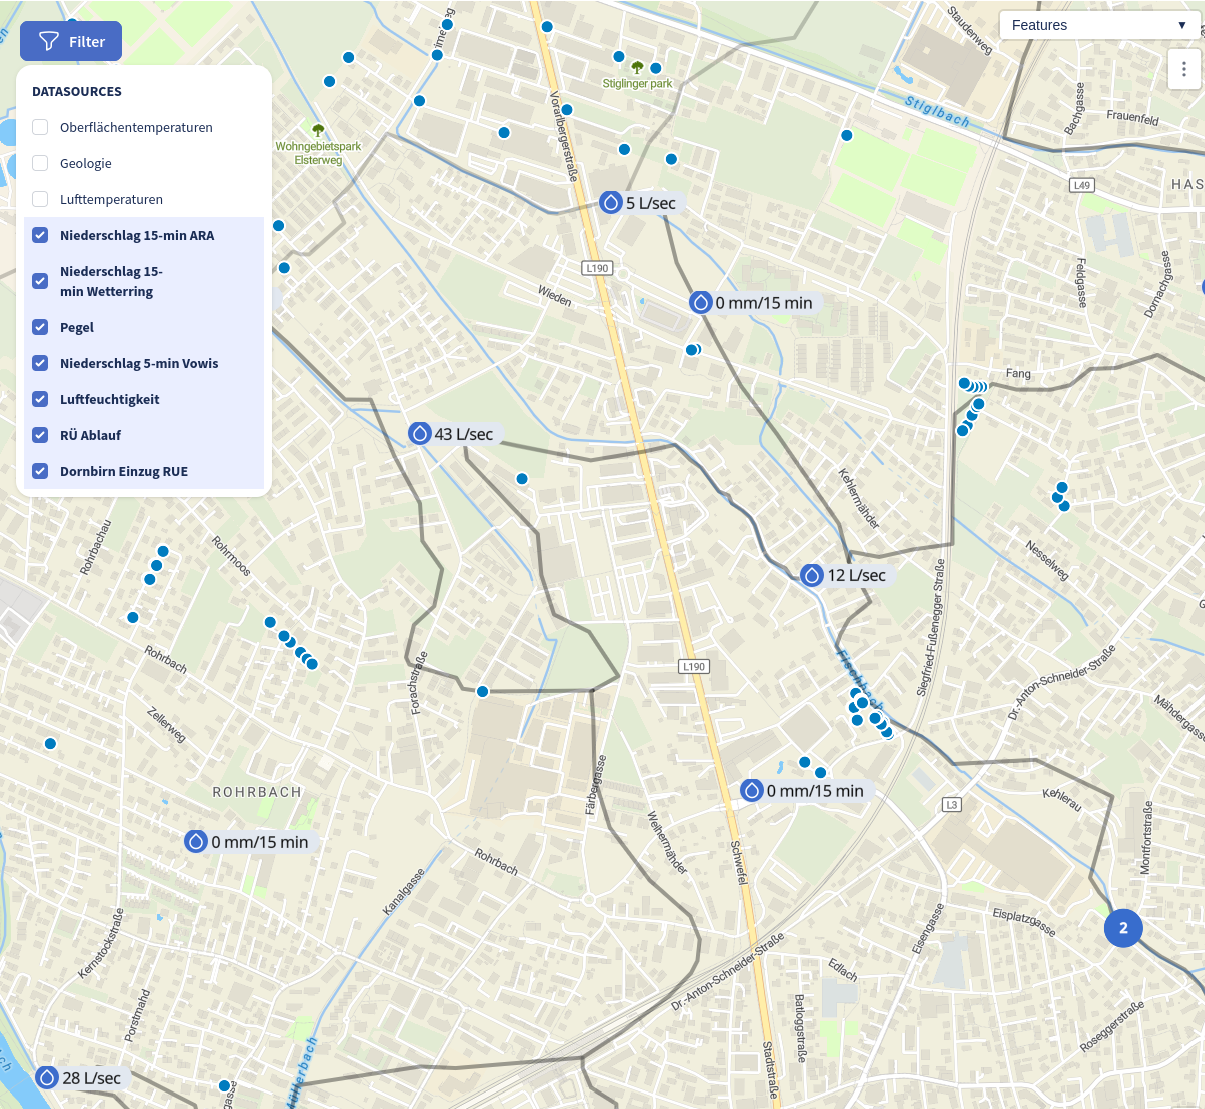Click the Stiglinger park tree icon
The width and height of the screenshot is (1205, 1109).
pos(637,67)
